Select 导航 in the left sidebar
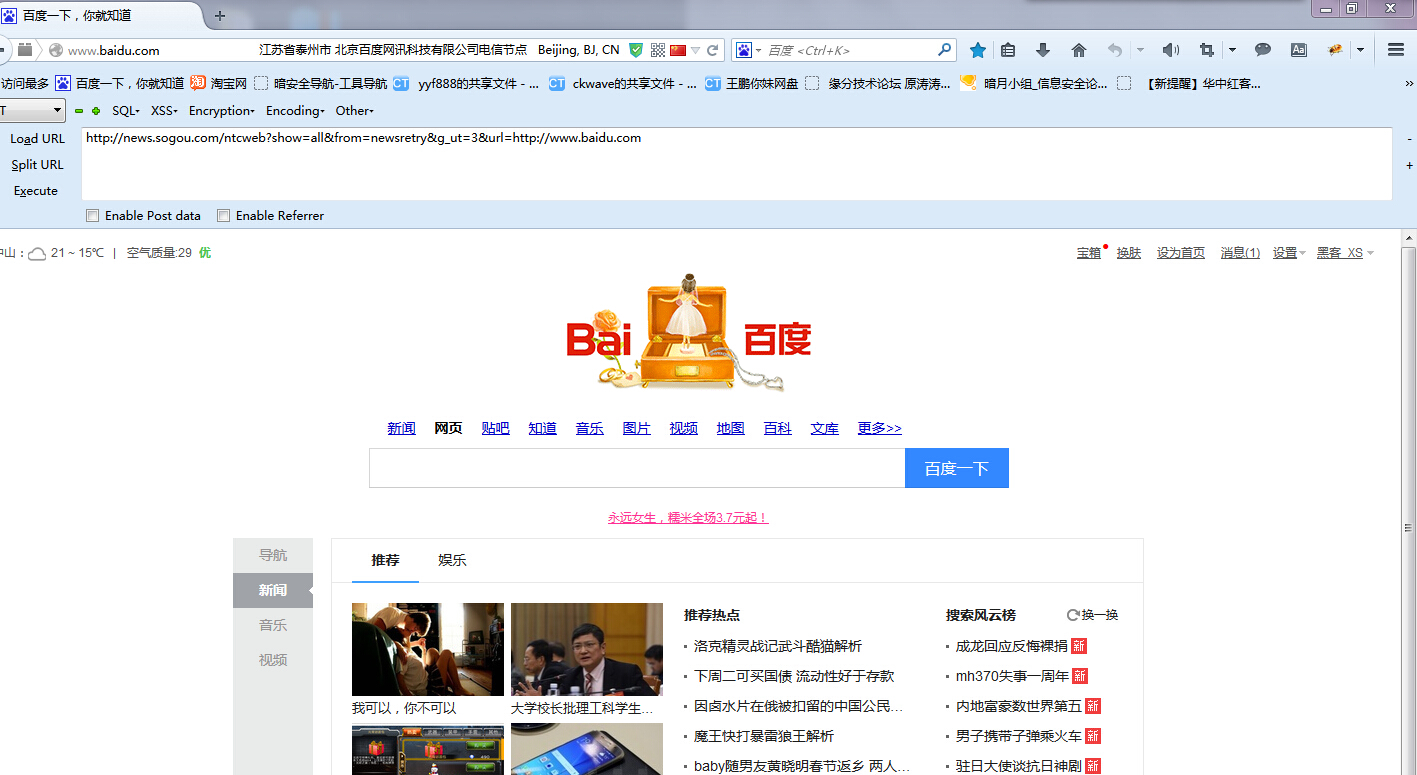 tap(273, 555)
